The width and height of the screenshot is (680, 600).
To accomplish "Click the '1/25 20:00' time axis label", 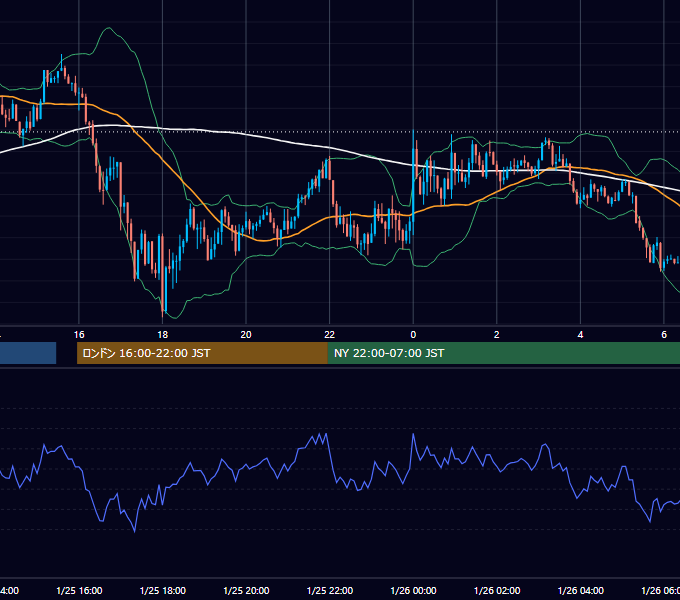I will point(246,590).
